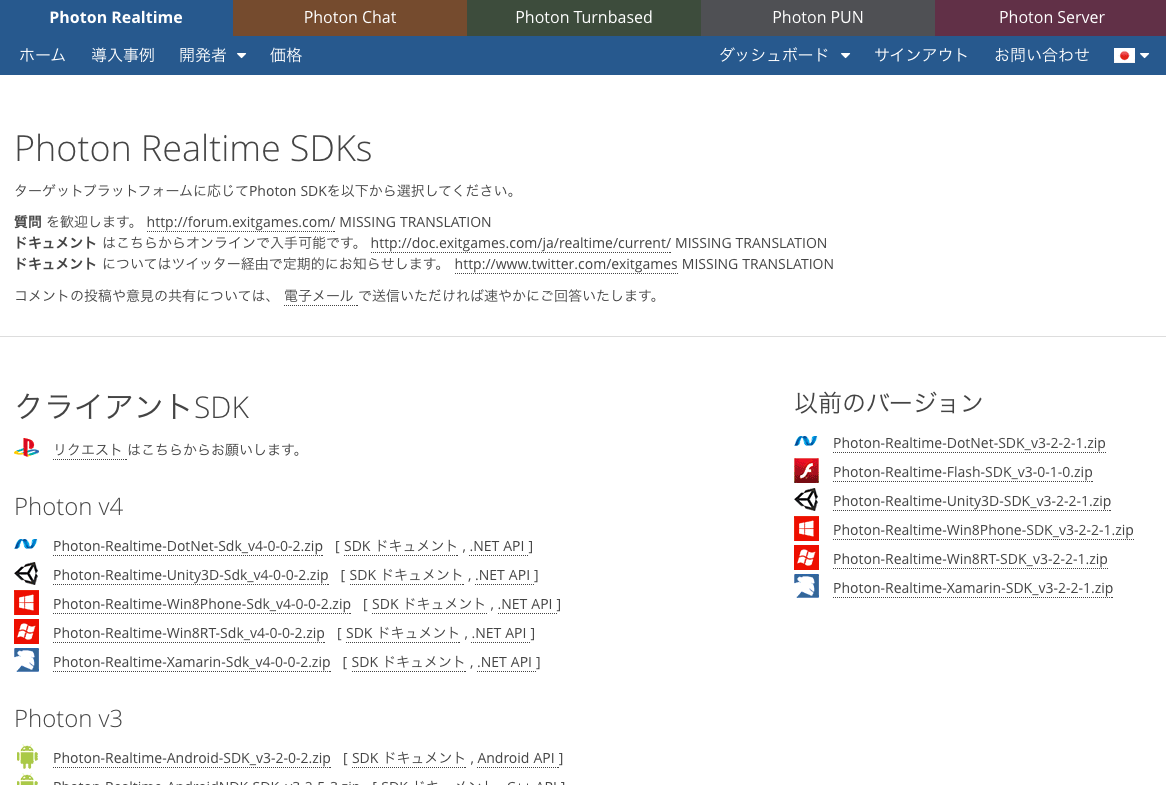The image size is (1166, 785).
Task: Open .NET API link for the DotNet v4 SDK
Action: pos(498,546)
